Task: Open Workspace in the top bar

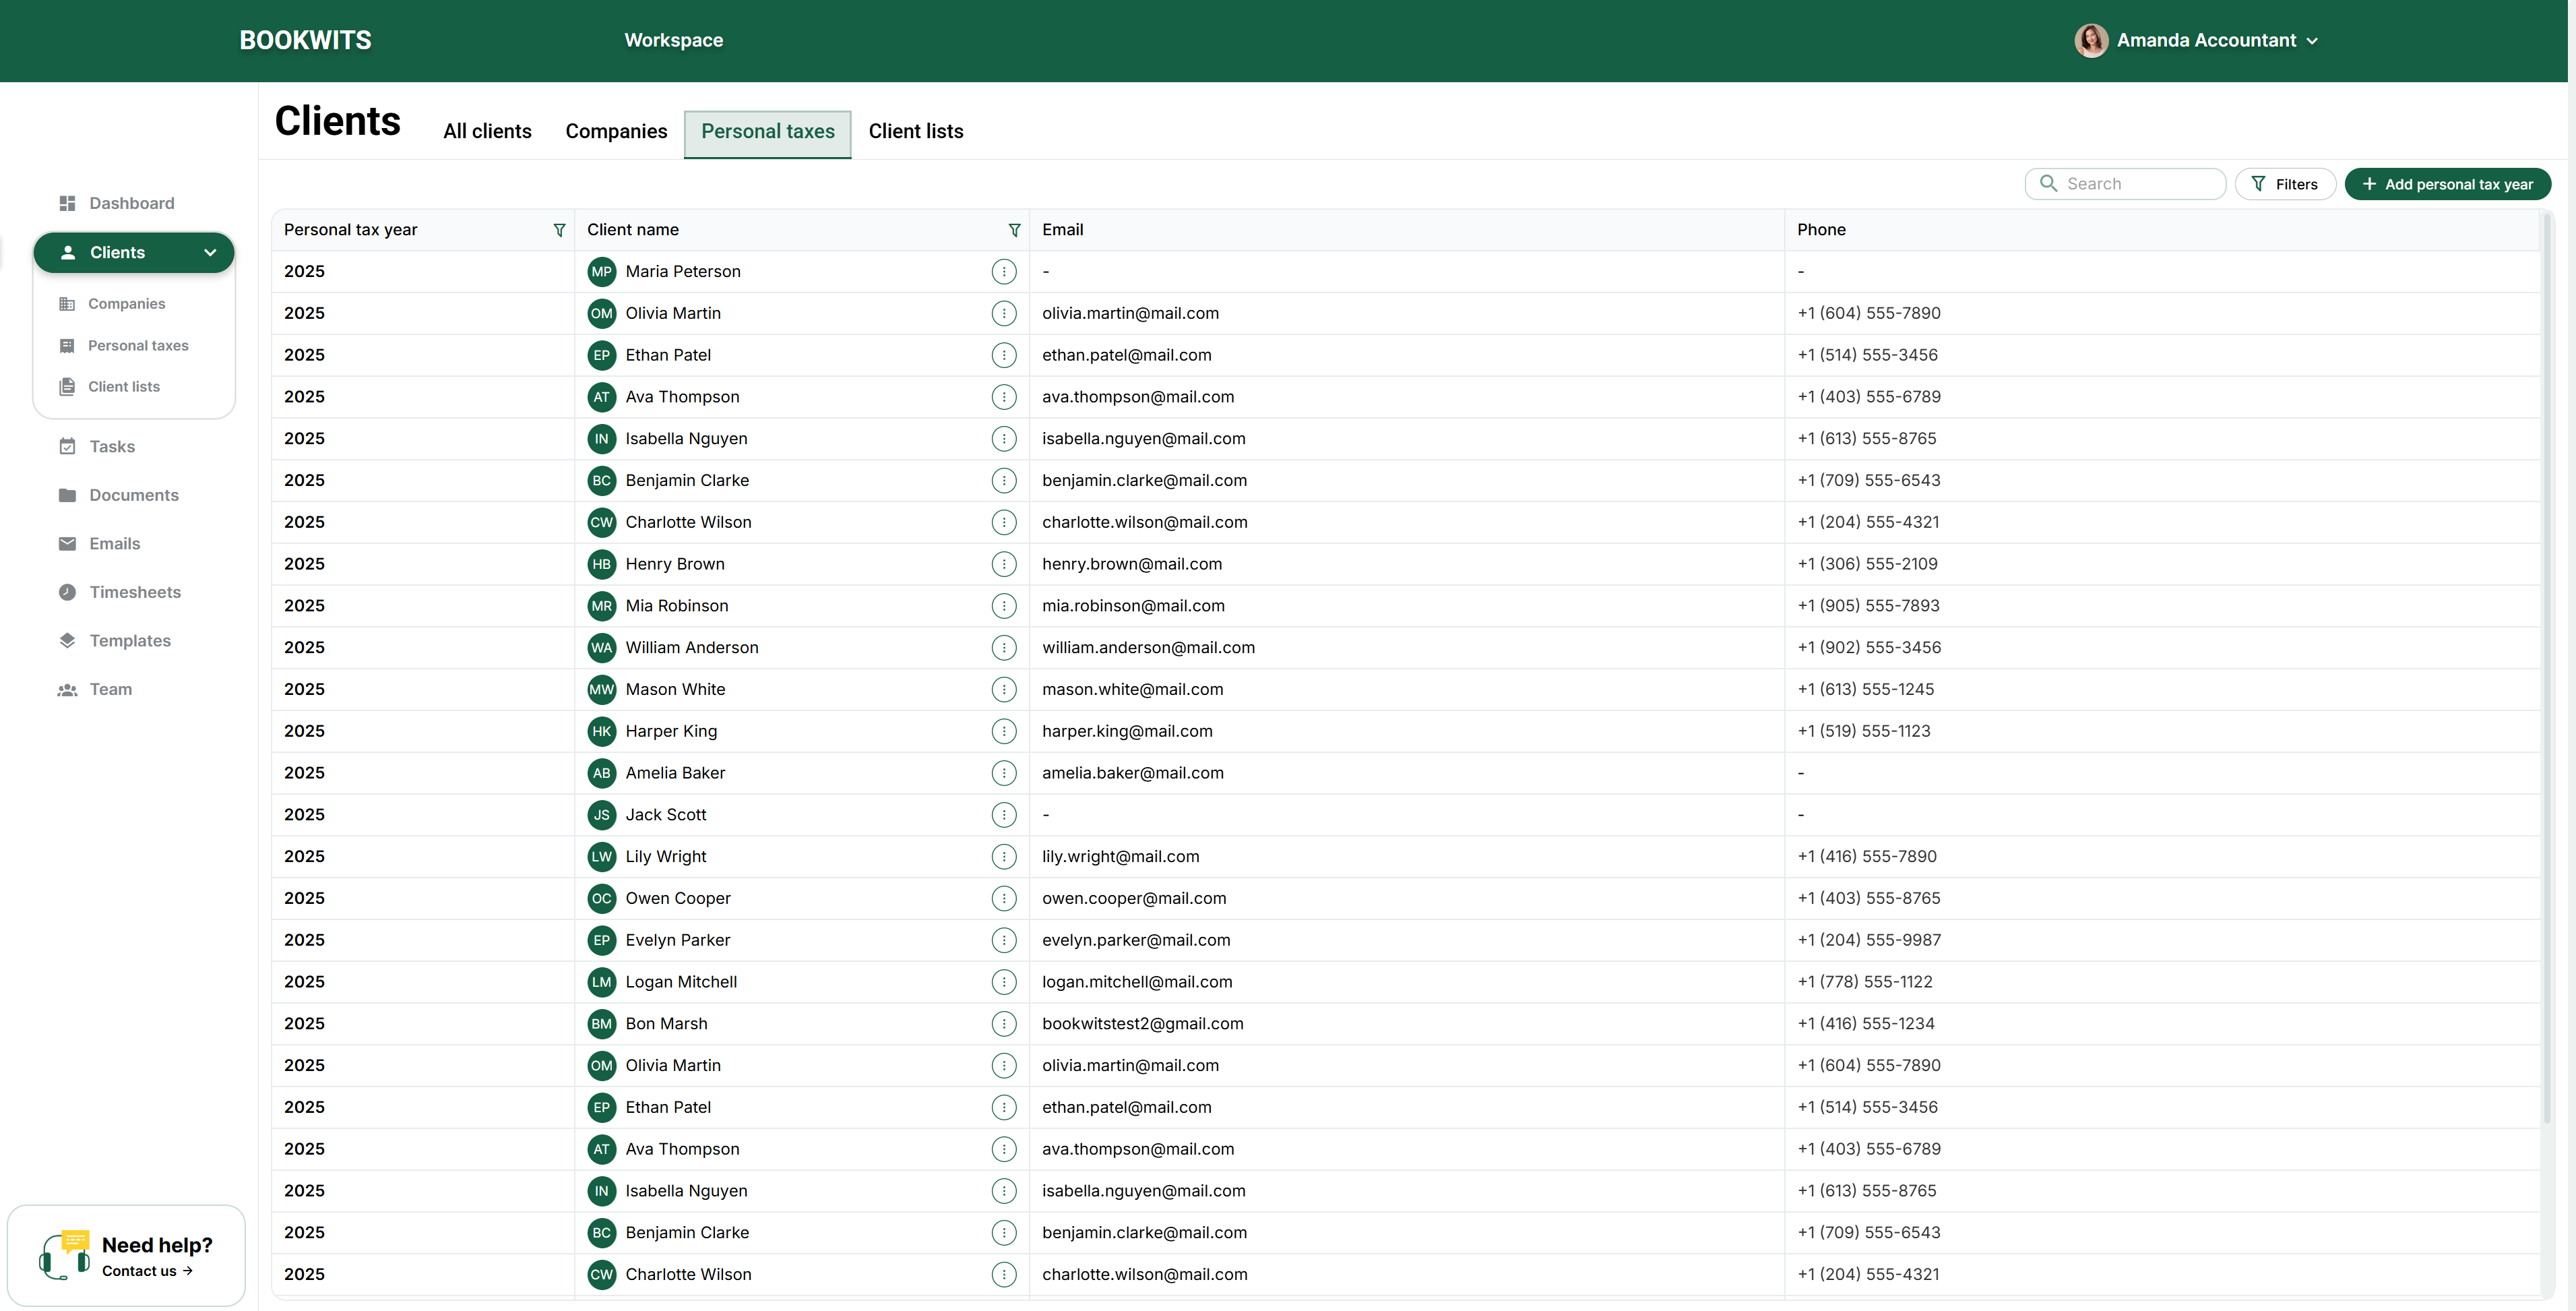Action: point(673,41)
